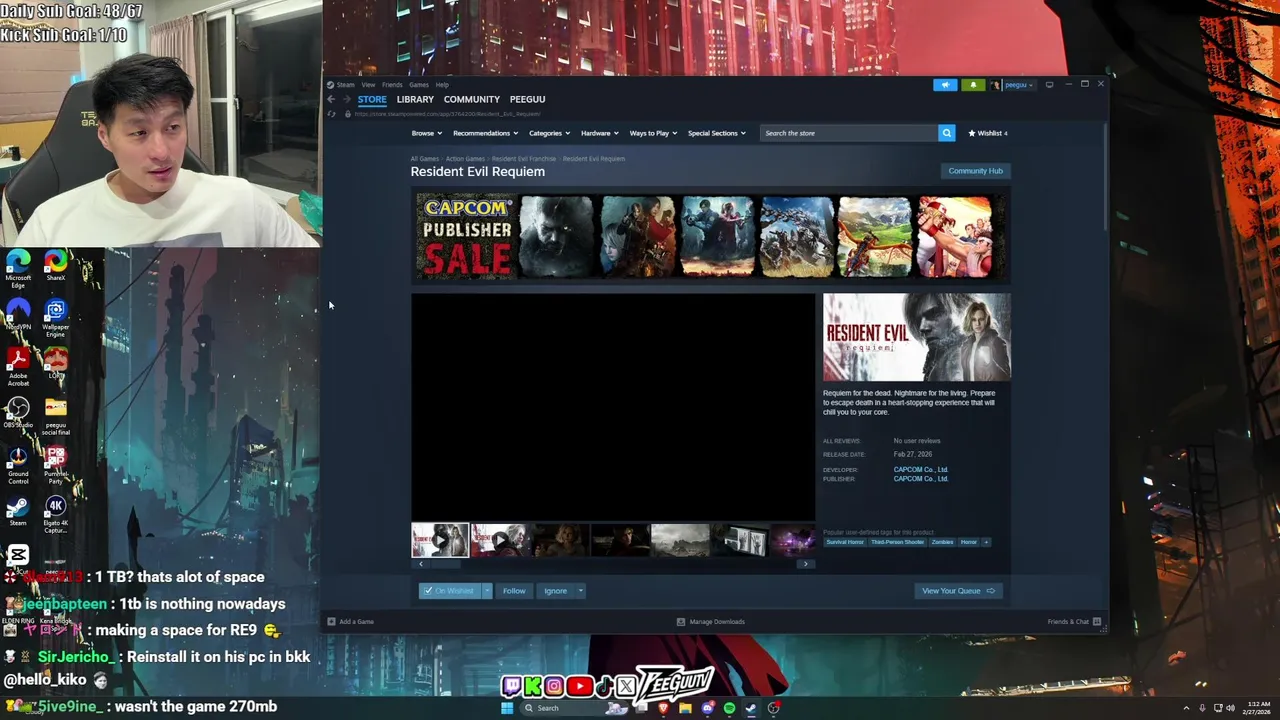
Task: Open peeguu social final folder
Action: pos(55,415)
